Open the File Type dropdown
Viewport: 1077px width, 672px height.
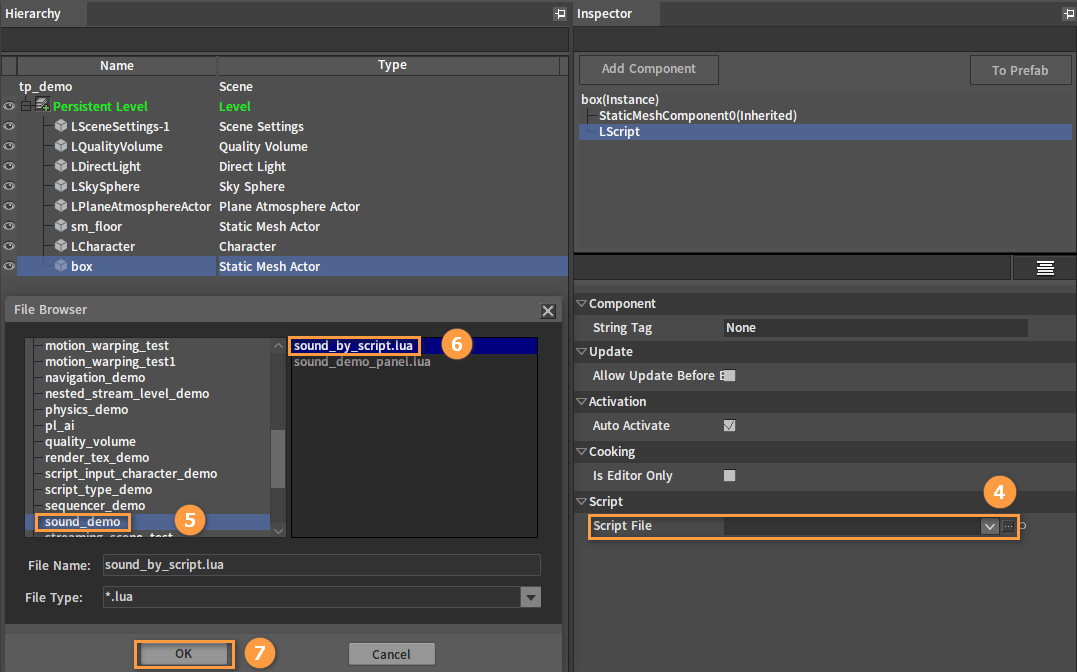pyautogui.click(x=530, y=597)
